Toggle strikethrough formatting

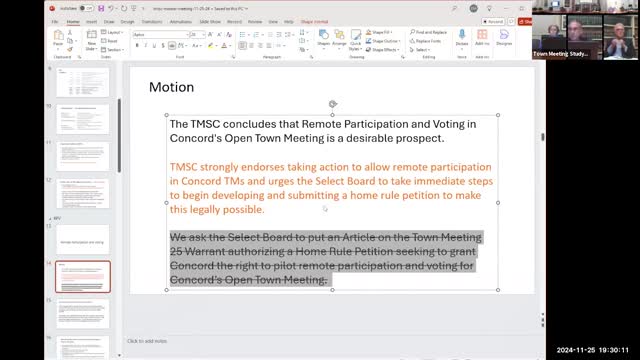(172, 45)
